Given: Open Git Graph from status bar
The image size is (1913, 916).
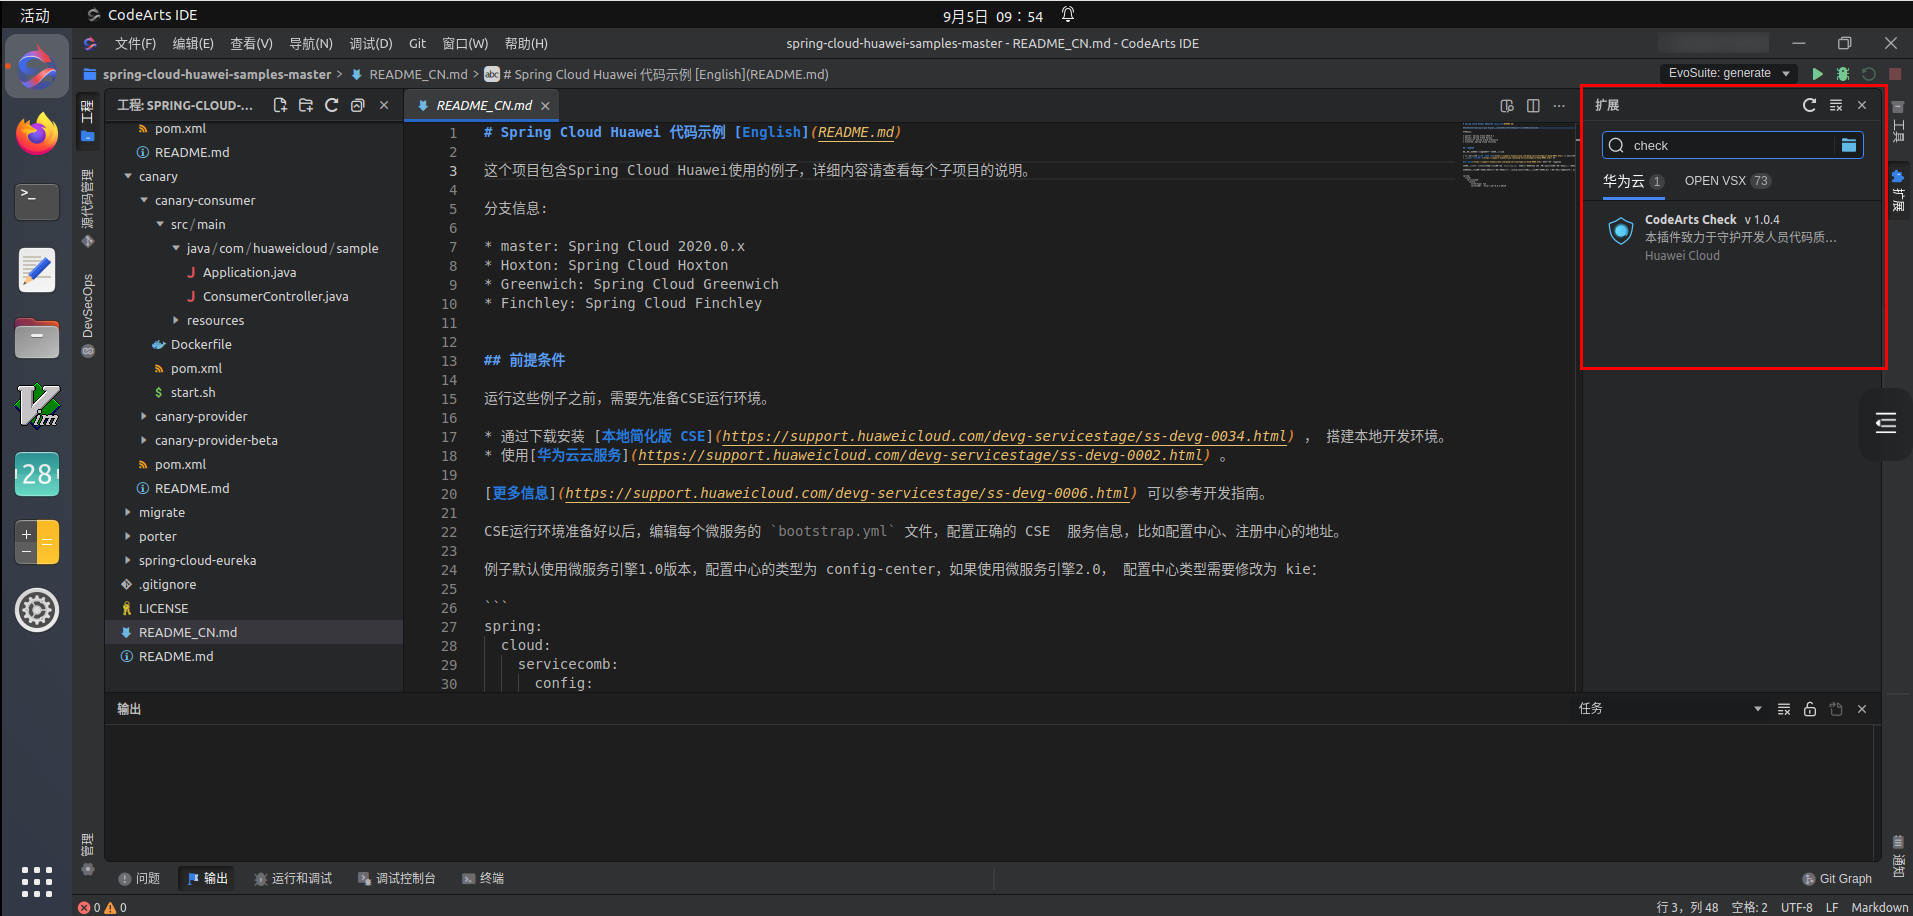Looking at the screenshot, I should point(1837,879).
